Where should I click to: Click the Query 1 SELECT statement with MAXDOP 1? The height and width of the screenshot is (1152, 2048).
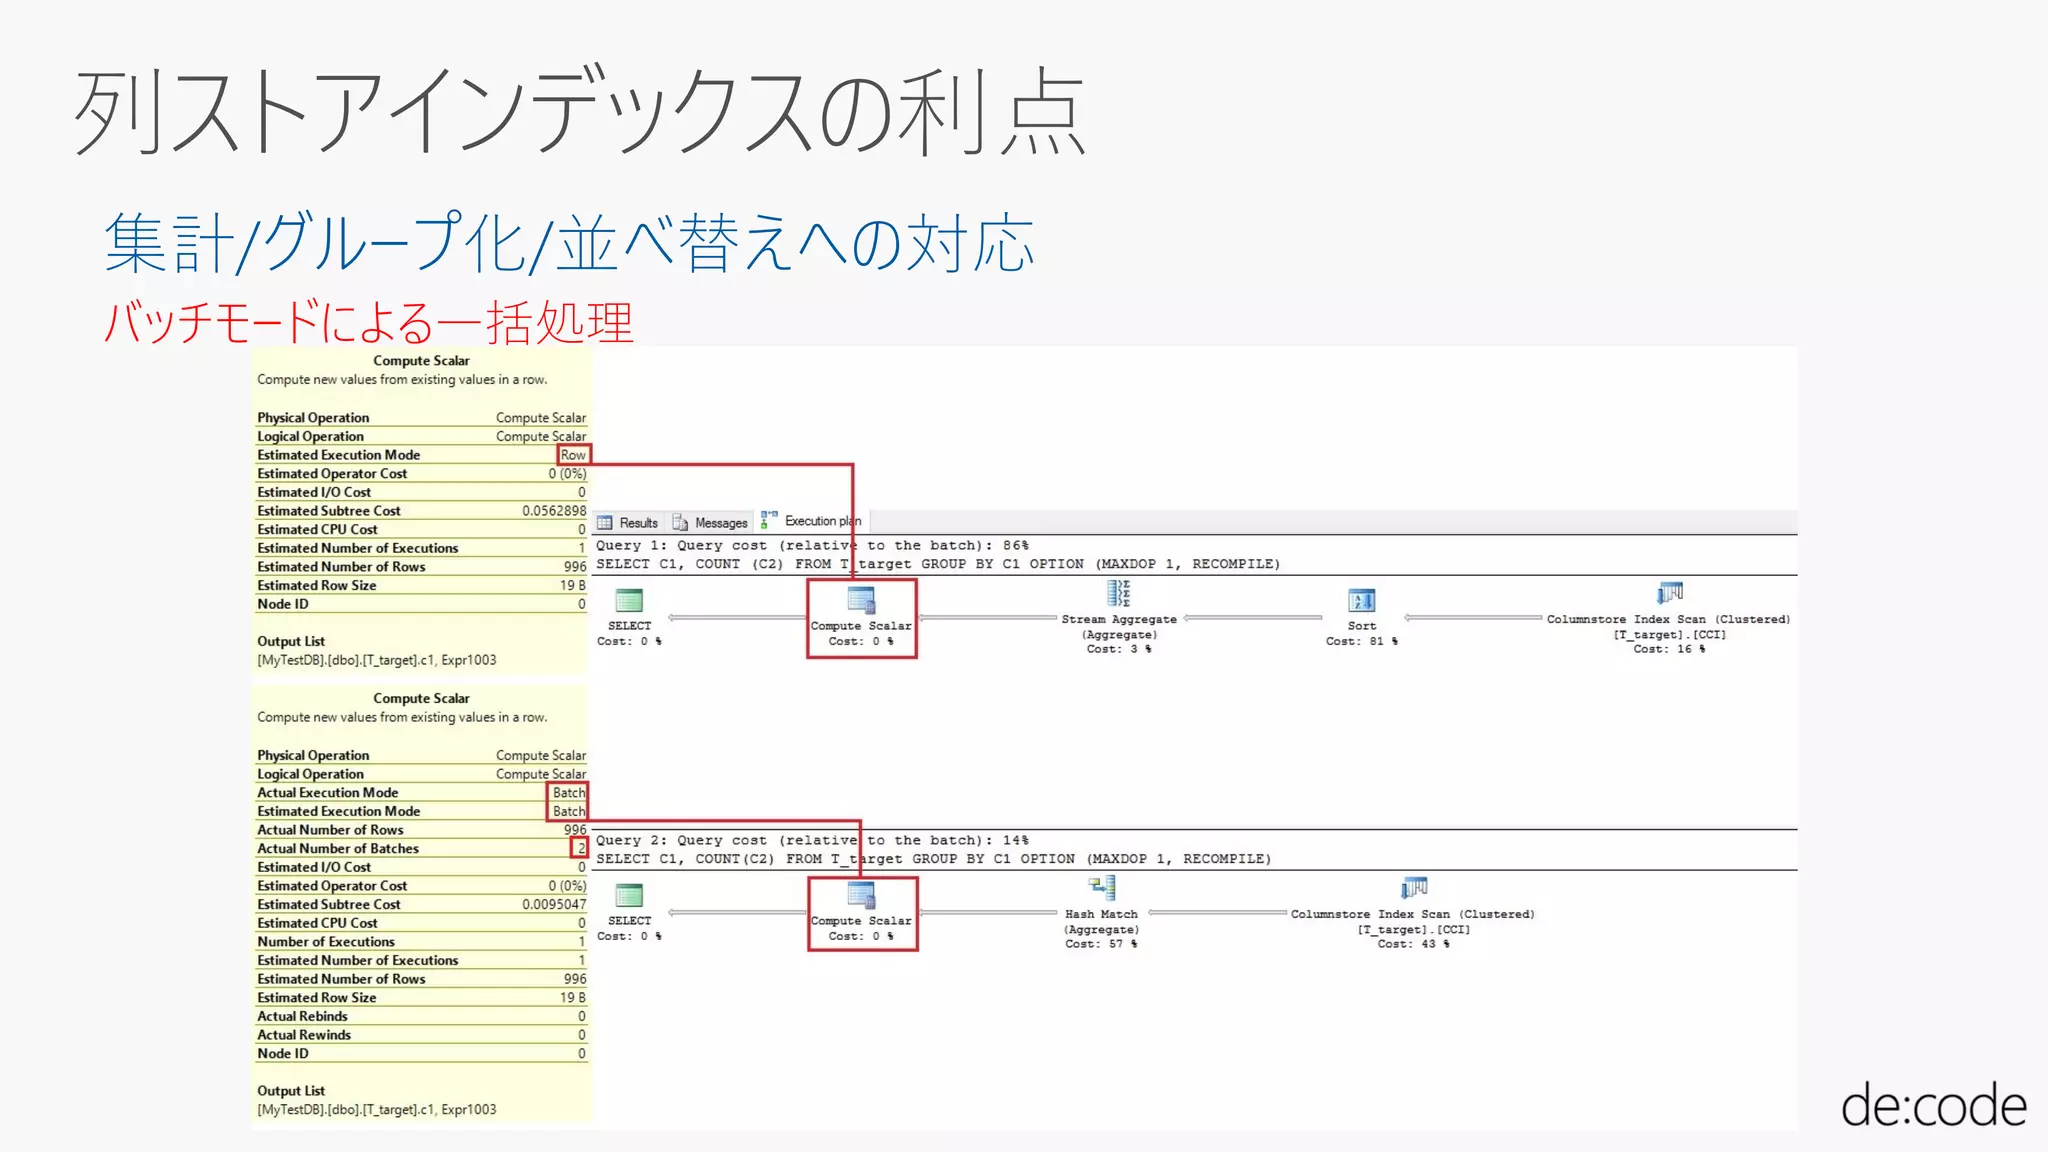point(938,564)
